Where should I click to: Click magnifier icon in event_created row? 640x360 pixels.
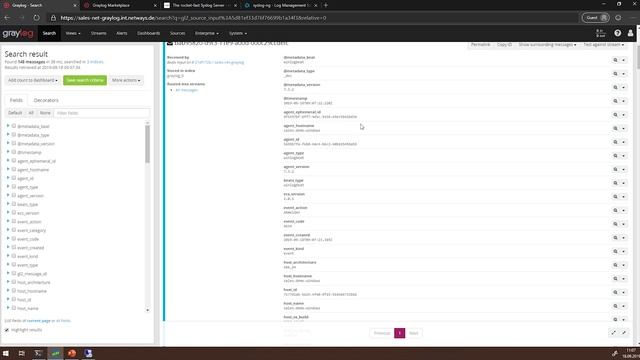click(615, 238)
